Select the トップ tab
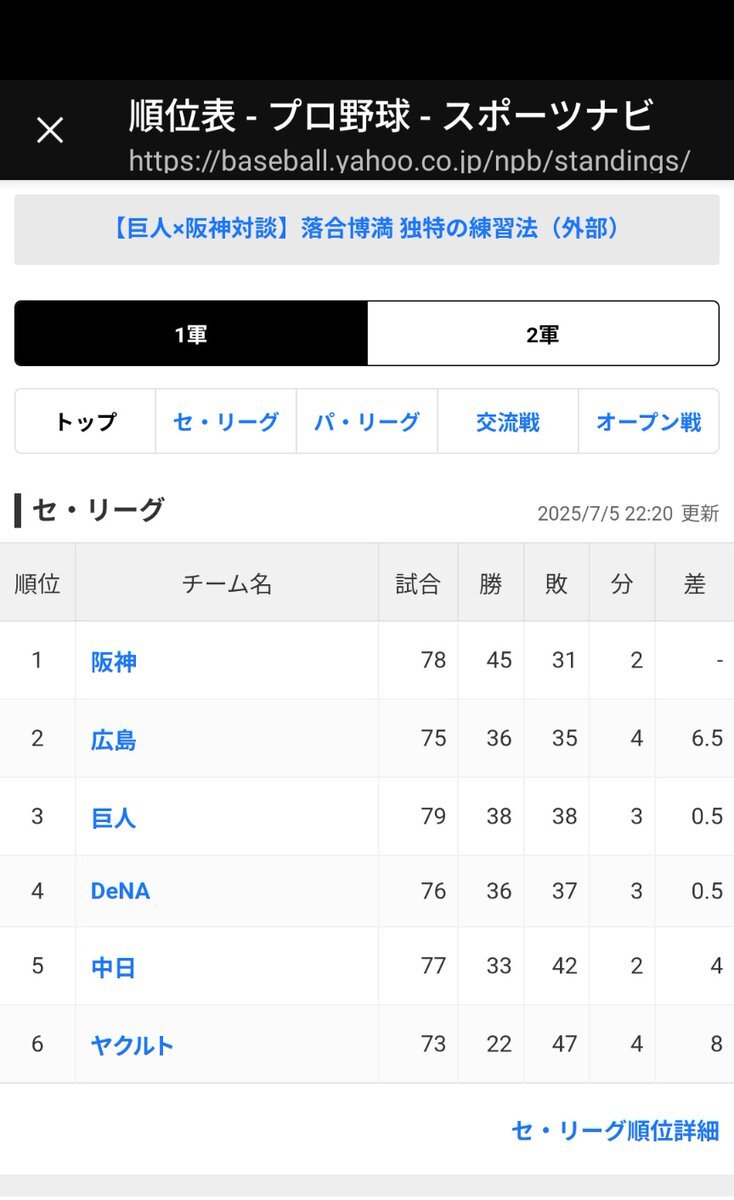This screenshot has height=1200, width=734. click(86, 422)
